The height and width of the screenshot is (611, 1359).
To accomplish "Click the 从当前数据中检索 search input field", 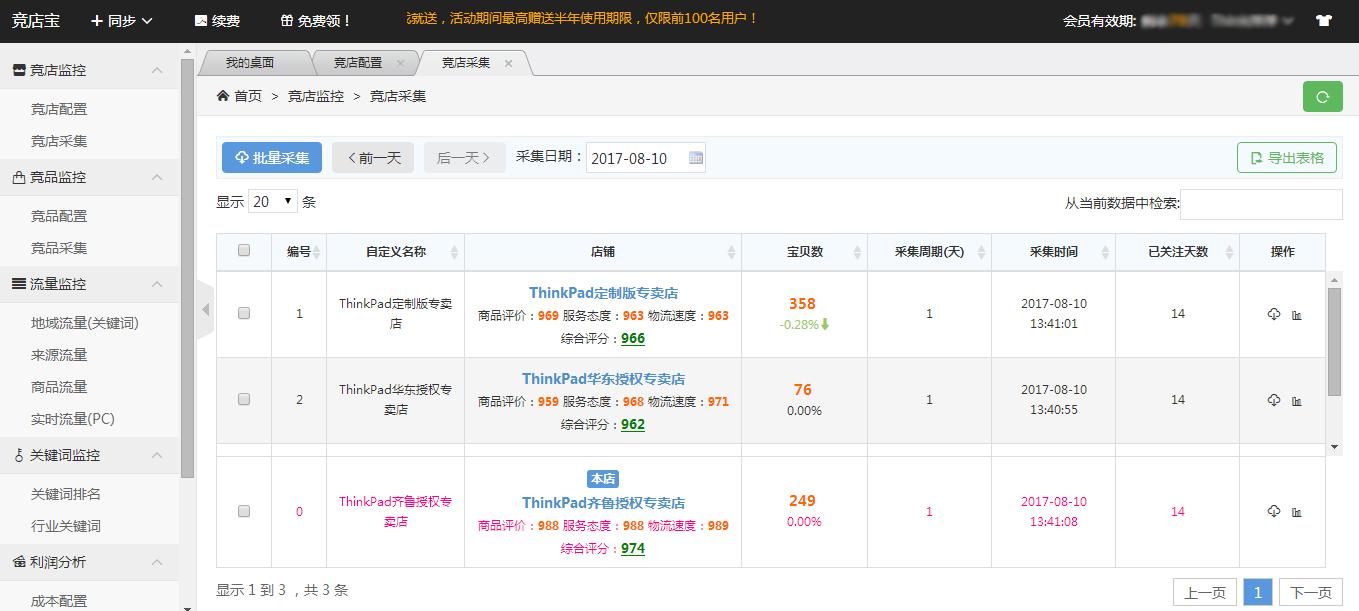I will (x=1261, y=204).
